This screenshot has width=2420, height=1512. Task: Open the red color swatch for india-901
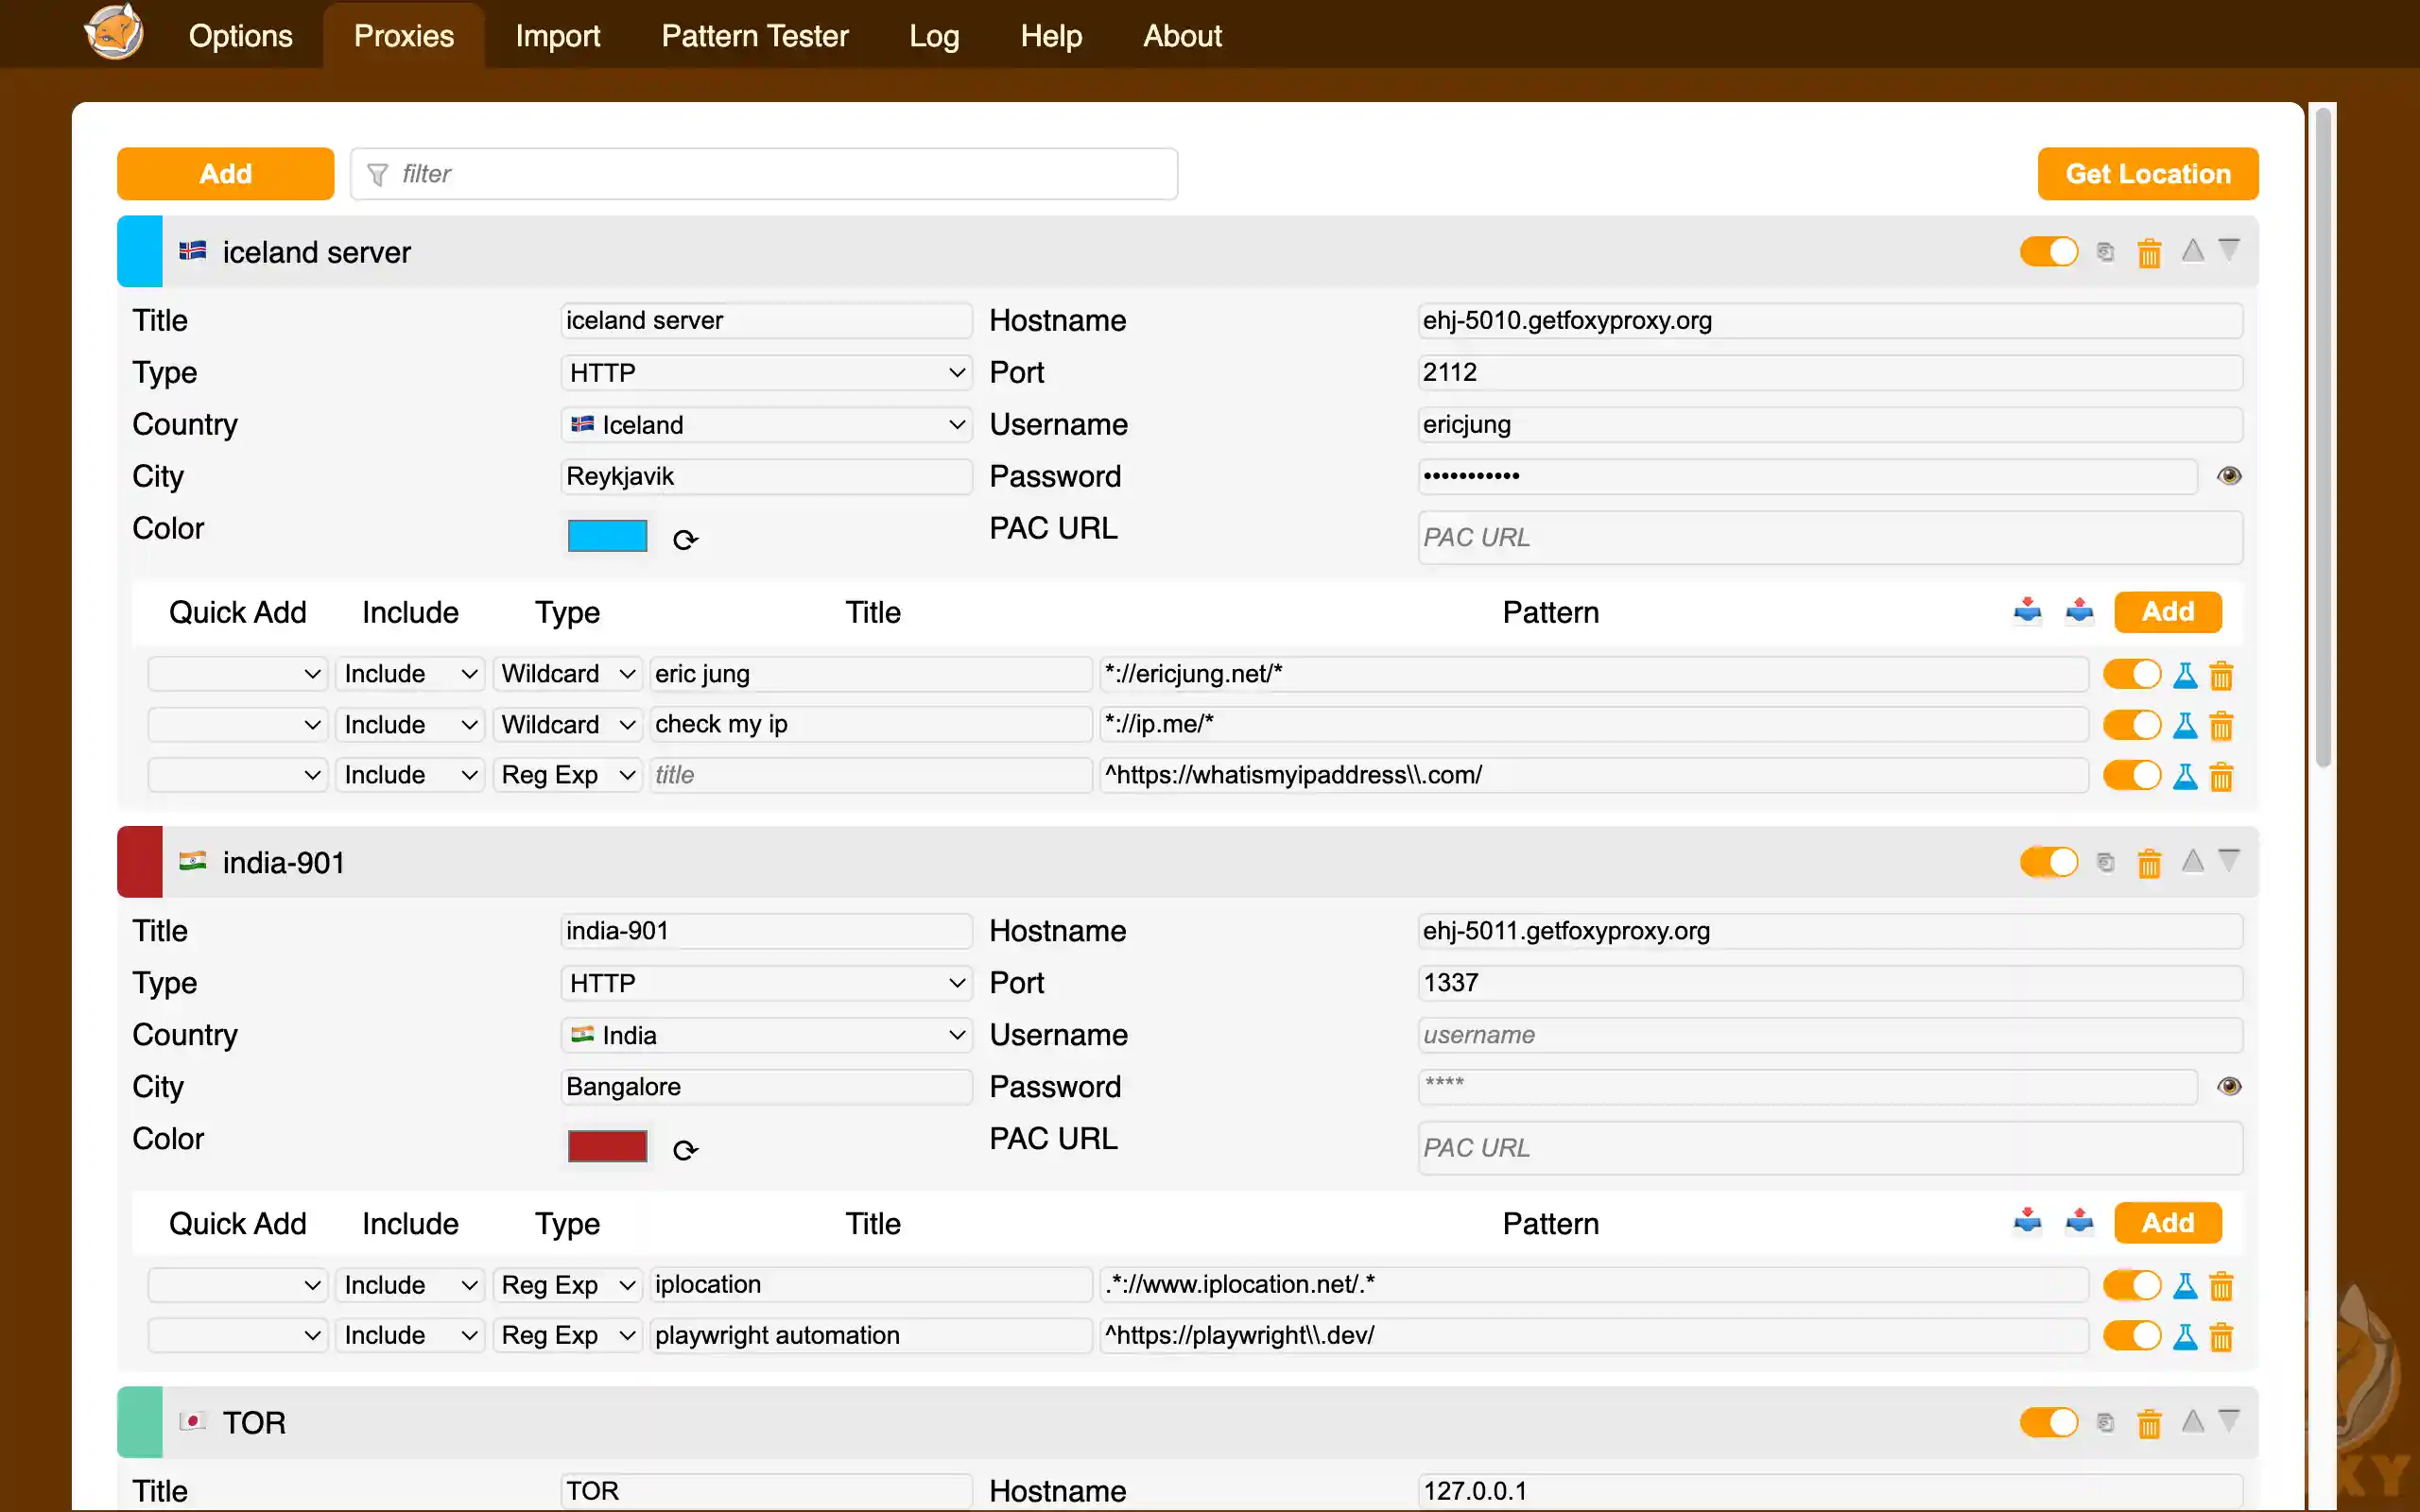point(607,1146)
